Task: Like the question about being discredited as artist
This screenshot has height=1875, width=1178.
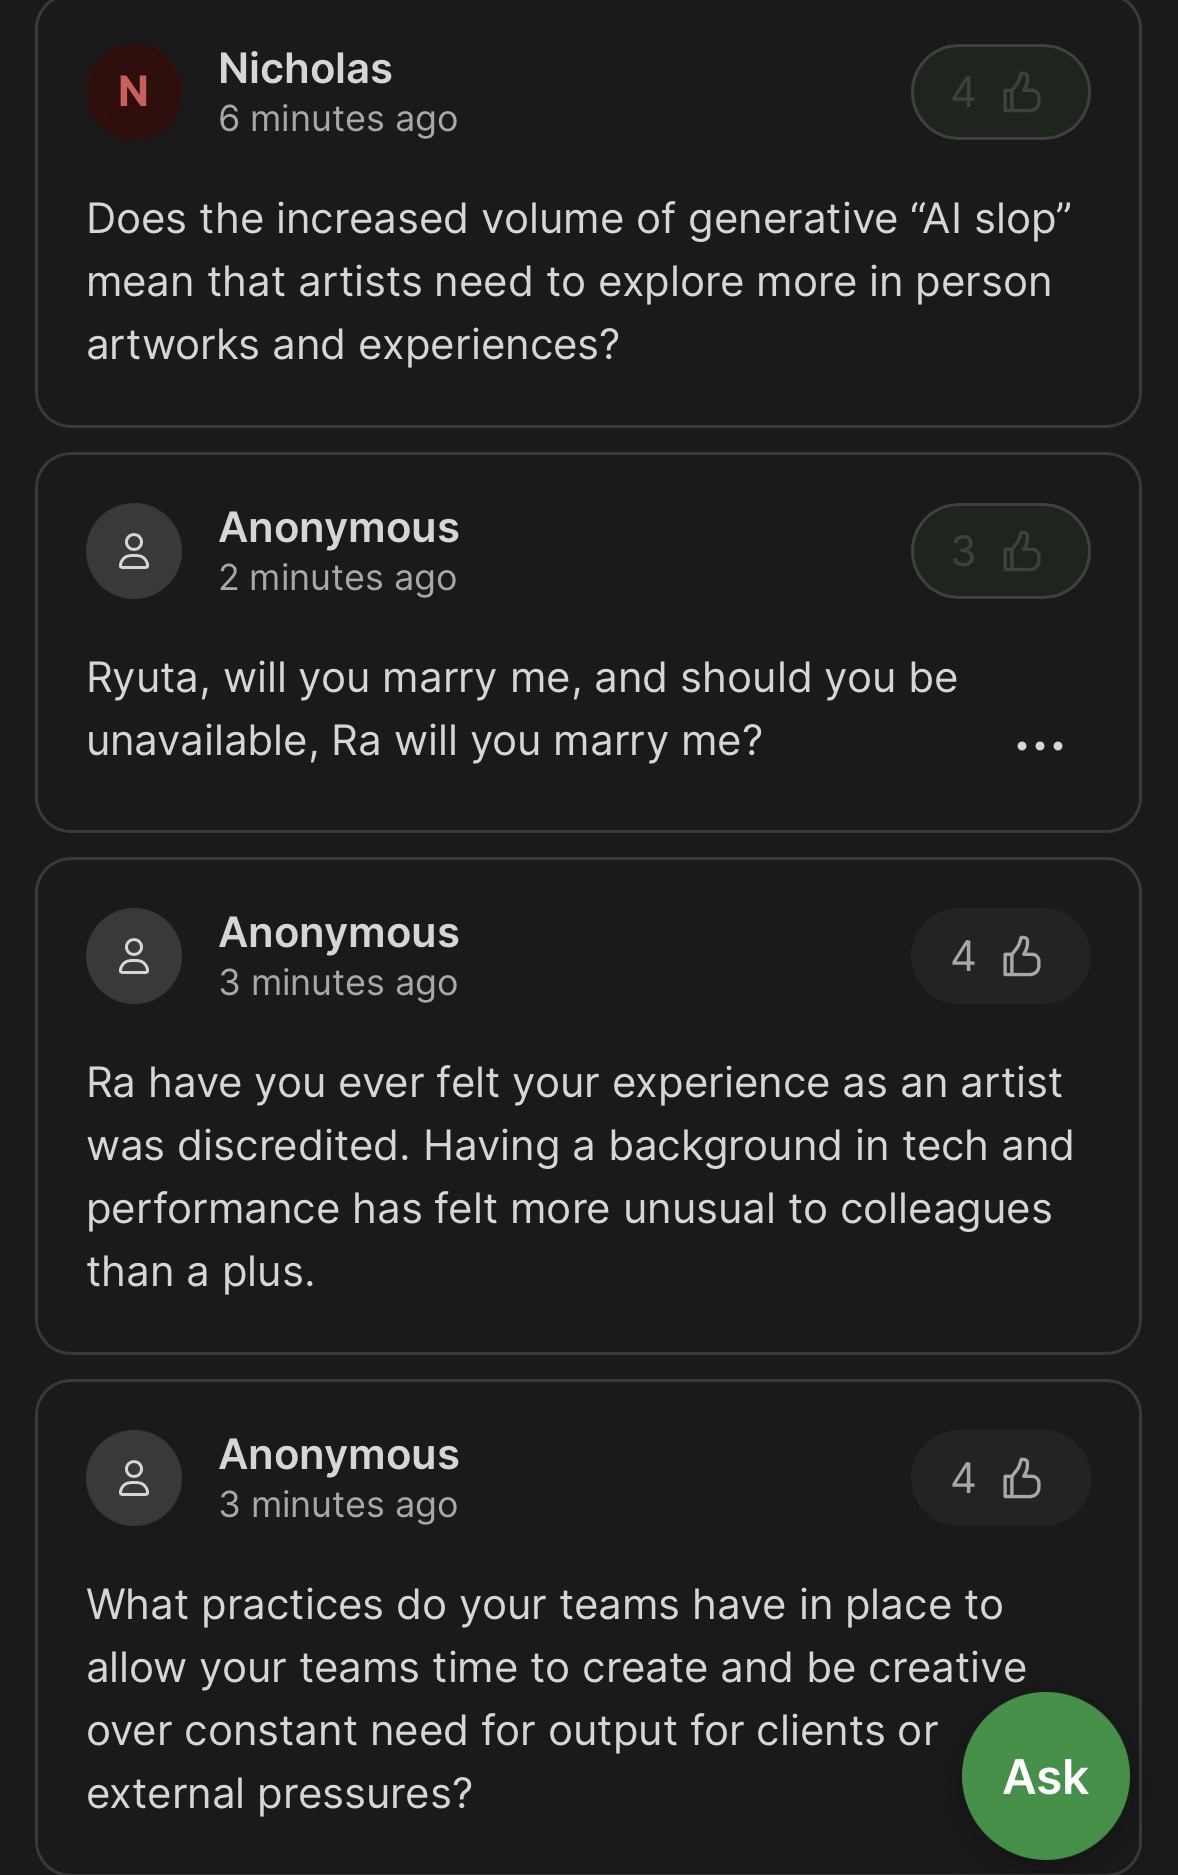Action: (999, 956)
